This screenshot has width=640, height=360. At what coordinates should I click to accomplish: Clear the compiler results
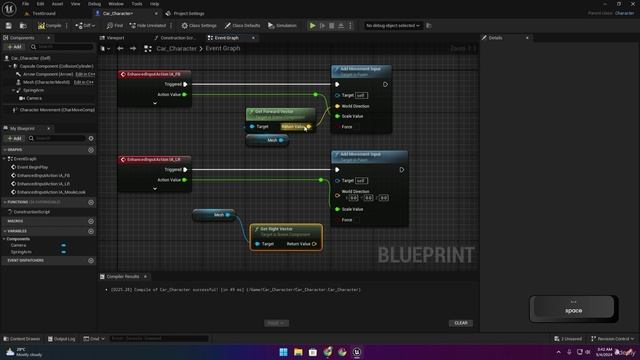[461, 323]
